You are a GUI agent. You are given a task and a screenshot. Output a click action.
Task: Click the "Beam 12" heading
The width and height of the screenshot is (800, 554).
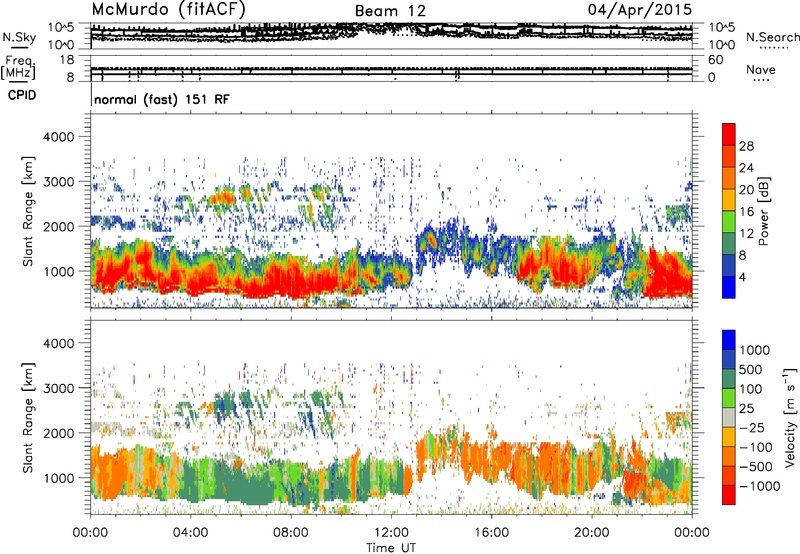(390, 11)
